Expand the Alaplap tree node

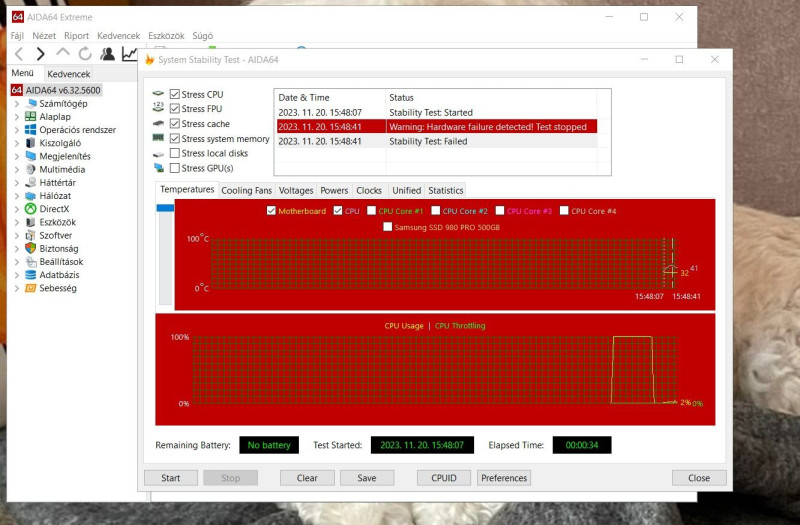[16, 117]
